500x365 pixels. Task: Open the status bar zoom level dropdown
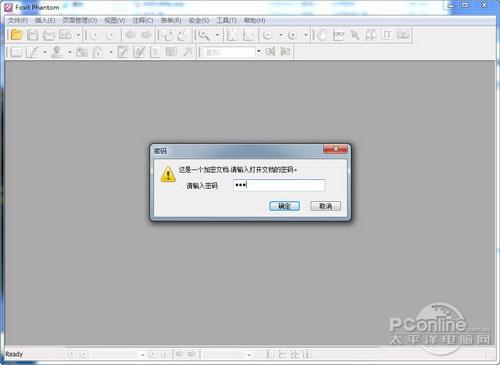tap(249, 355)
